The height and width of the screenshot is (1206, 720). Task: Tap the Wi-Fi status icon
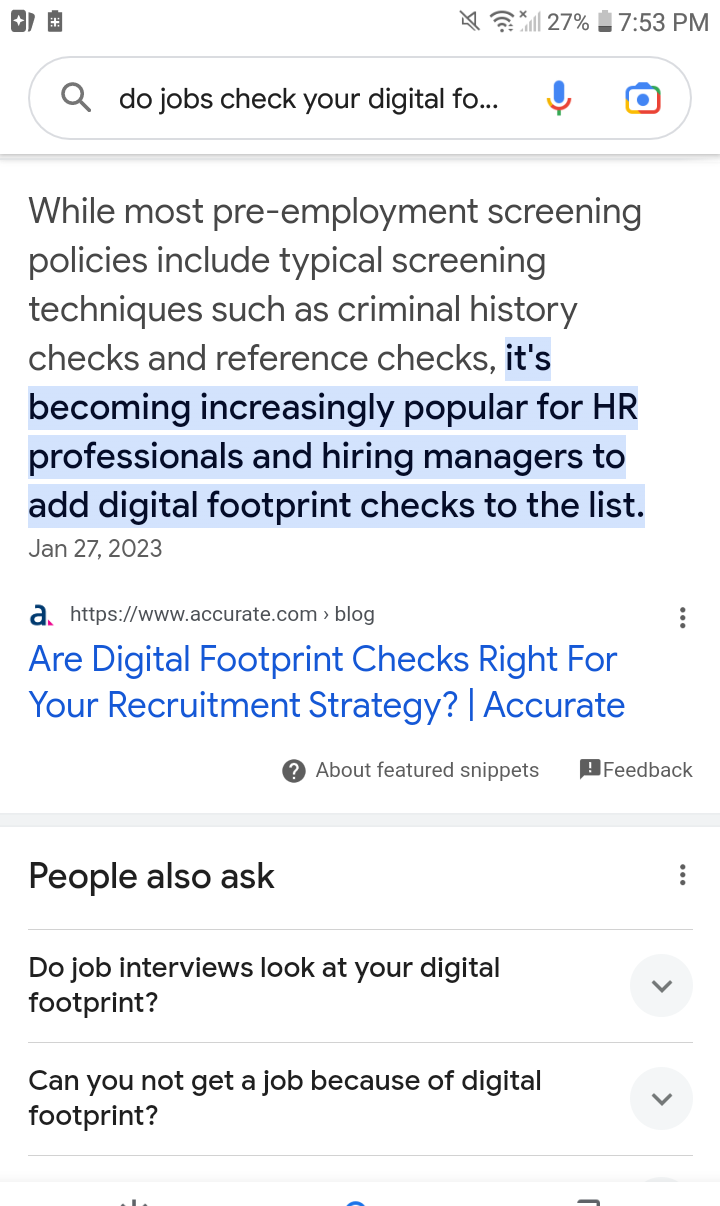pos(501,21)
